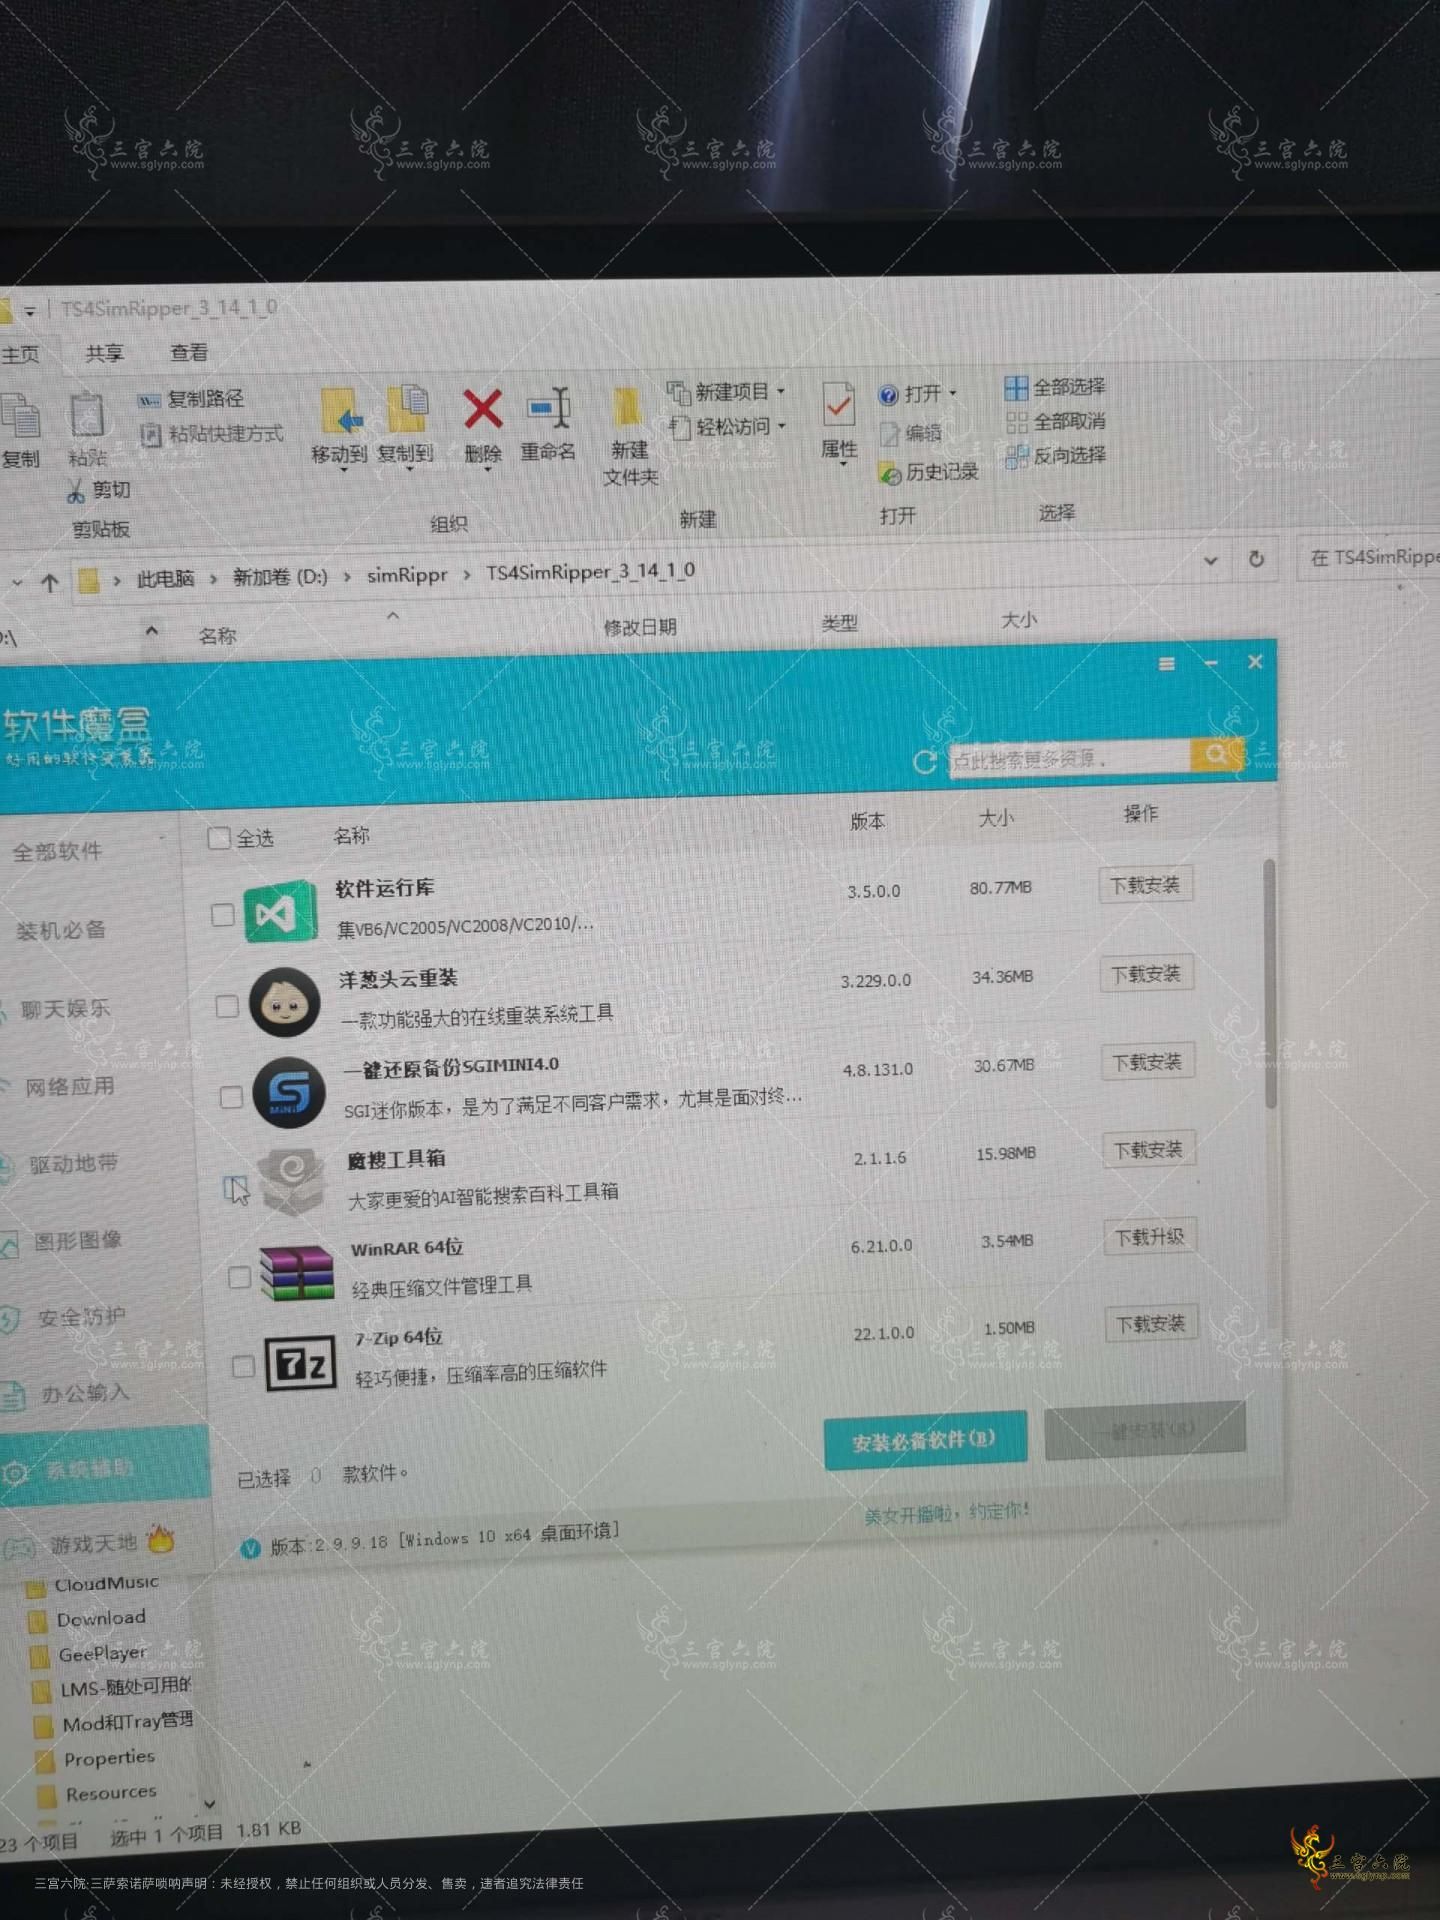
Task: Create a new folder with 新建文件夹 icon
Action: 628,408
